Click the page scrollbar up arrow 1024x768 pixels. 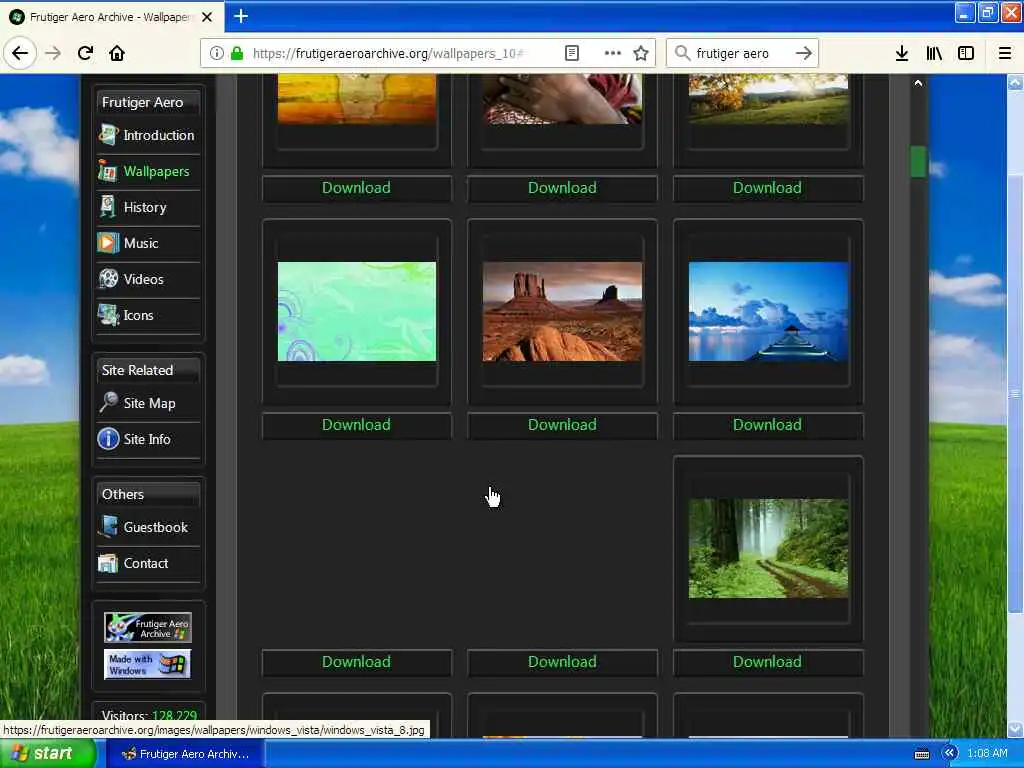pos(918,83)
